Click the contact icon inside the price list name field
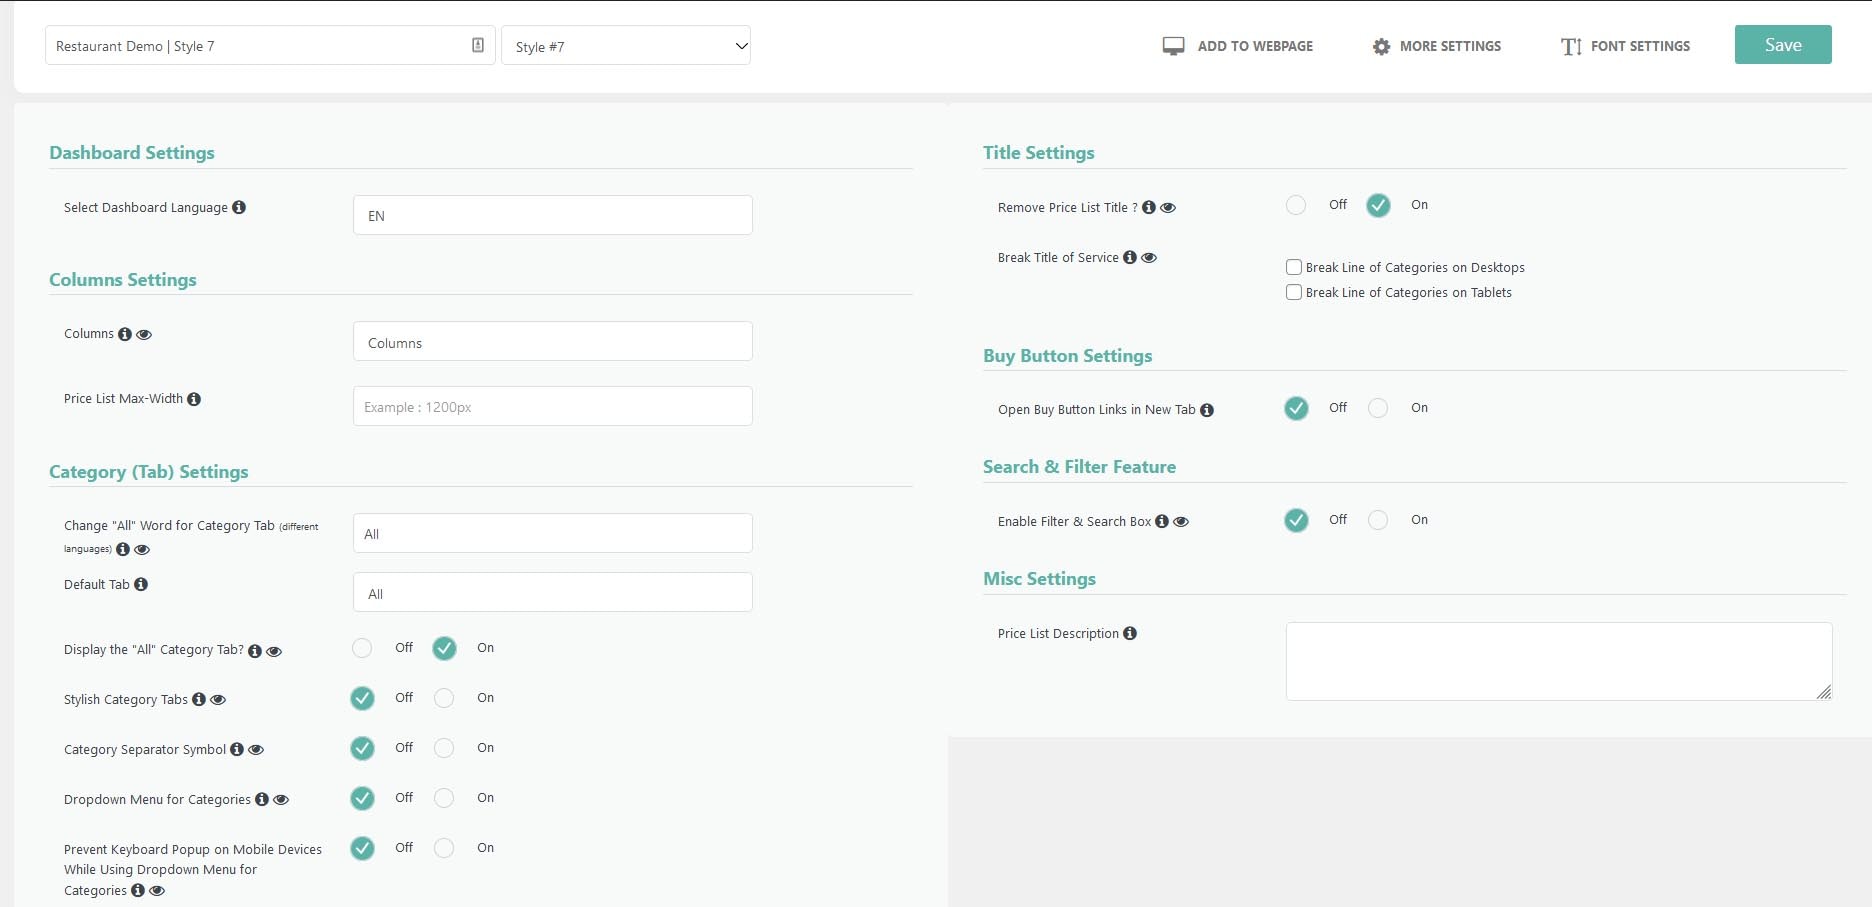1872x907 pixels. (x=478, y=45)
